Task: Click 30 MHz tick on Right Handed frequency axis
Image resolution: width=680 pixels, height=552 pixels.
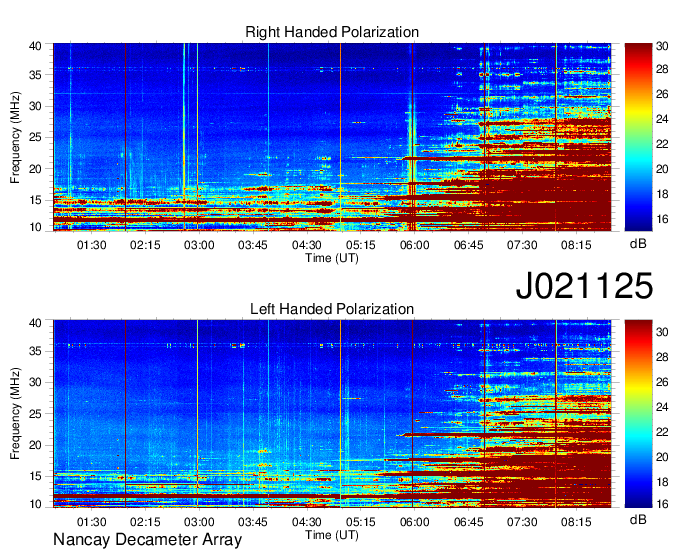Action: 35,106
